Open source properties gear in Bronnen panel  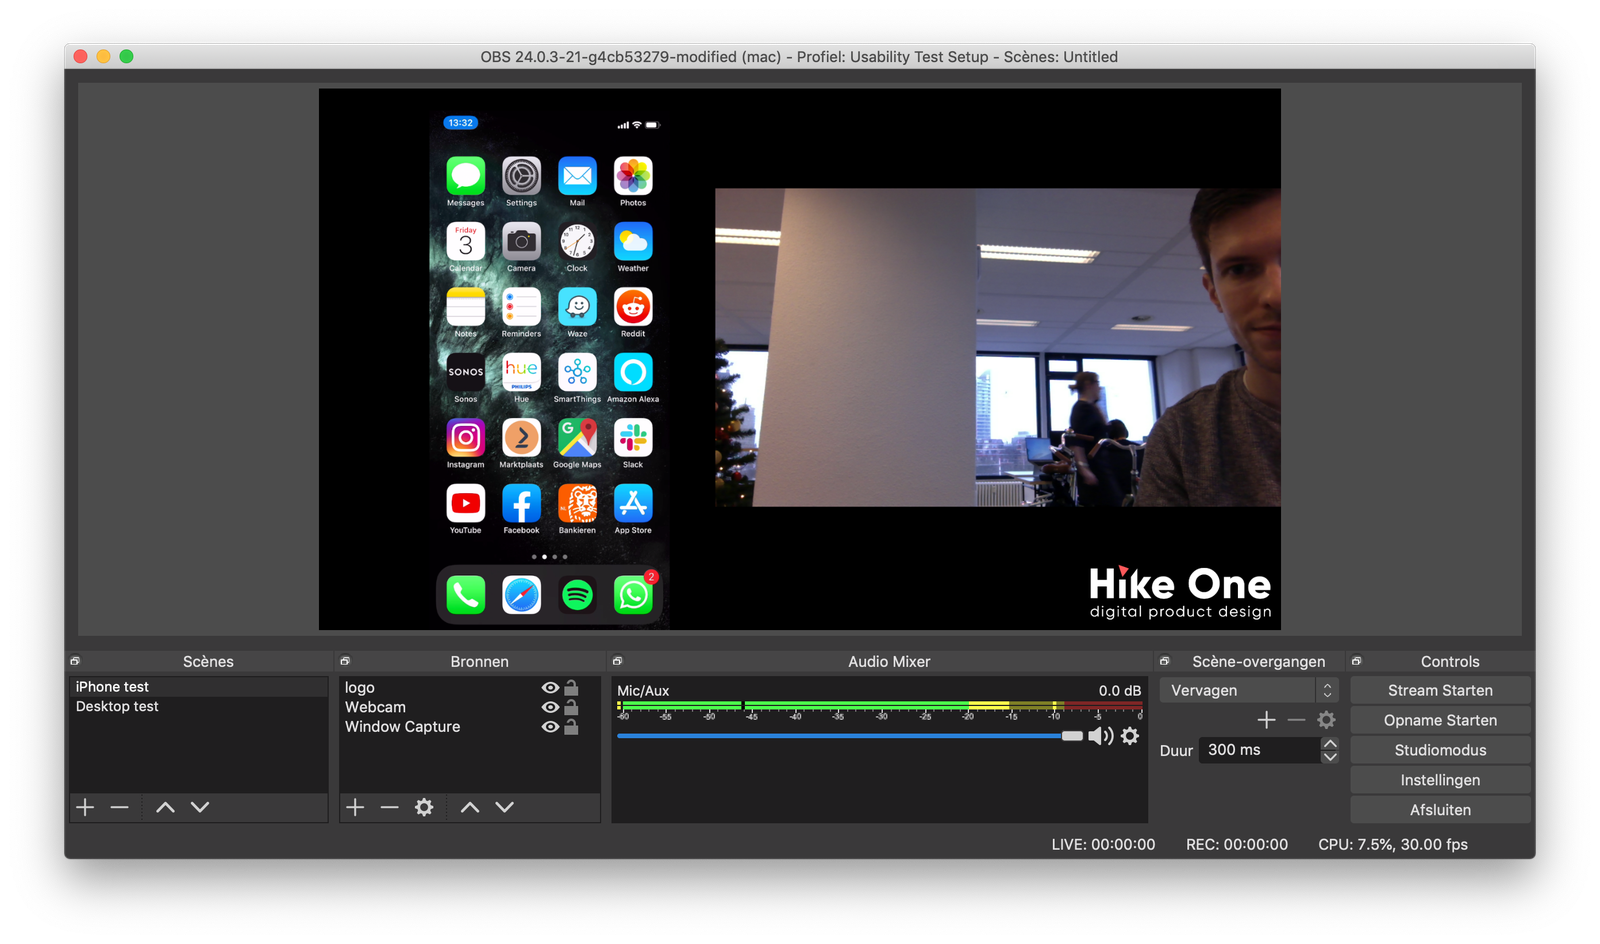(424, 807)
